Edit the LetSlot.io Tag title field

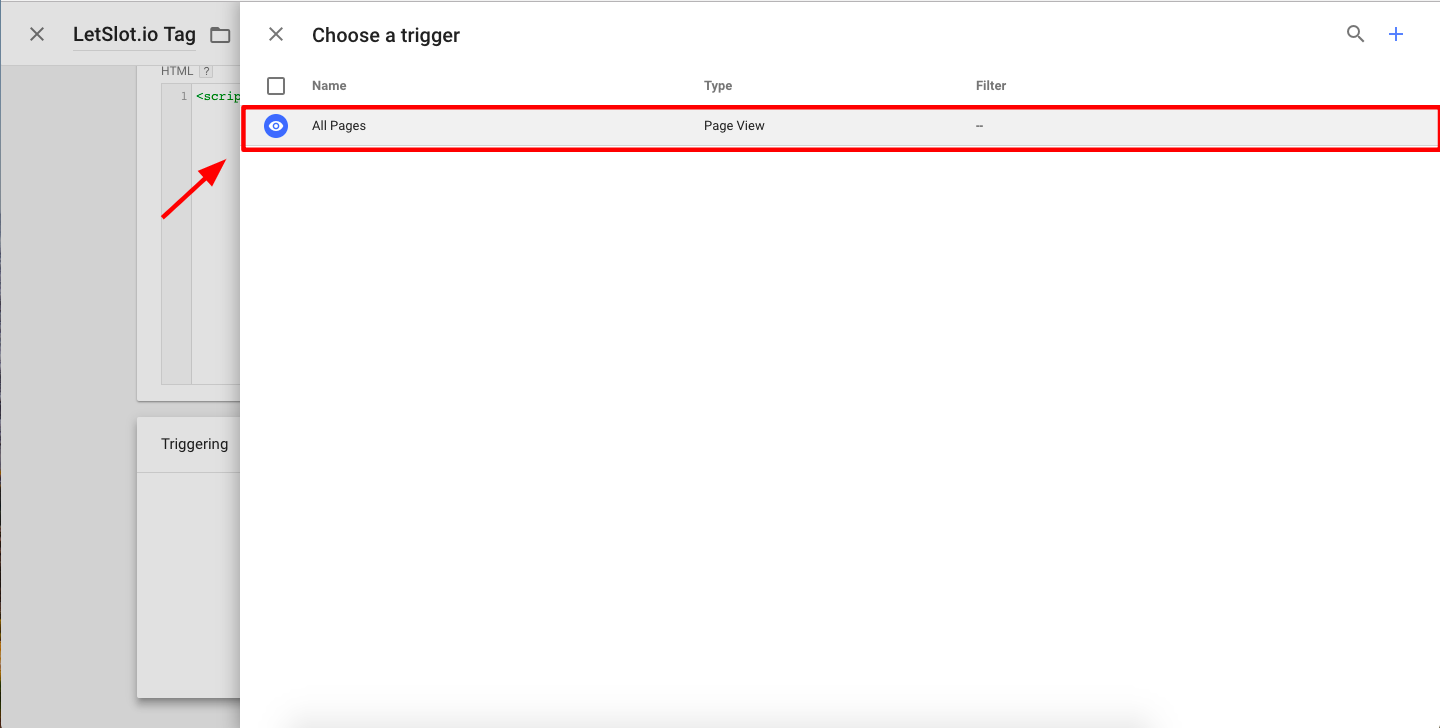(x=134, y=34)
